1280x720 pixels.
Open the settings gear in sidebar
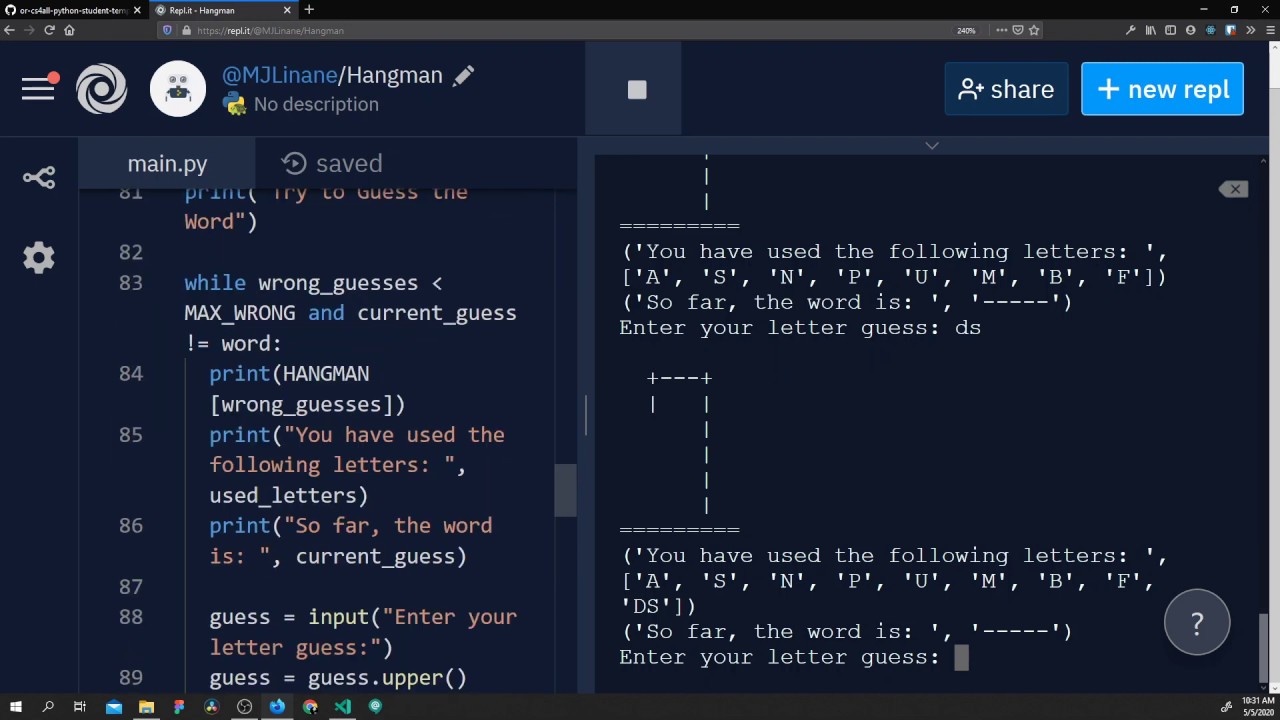tap(39, 258)
